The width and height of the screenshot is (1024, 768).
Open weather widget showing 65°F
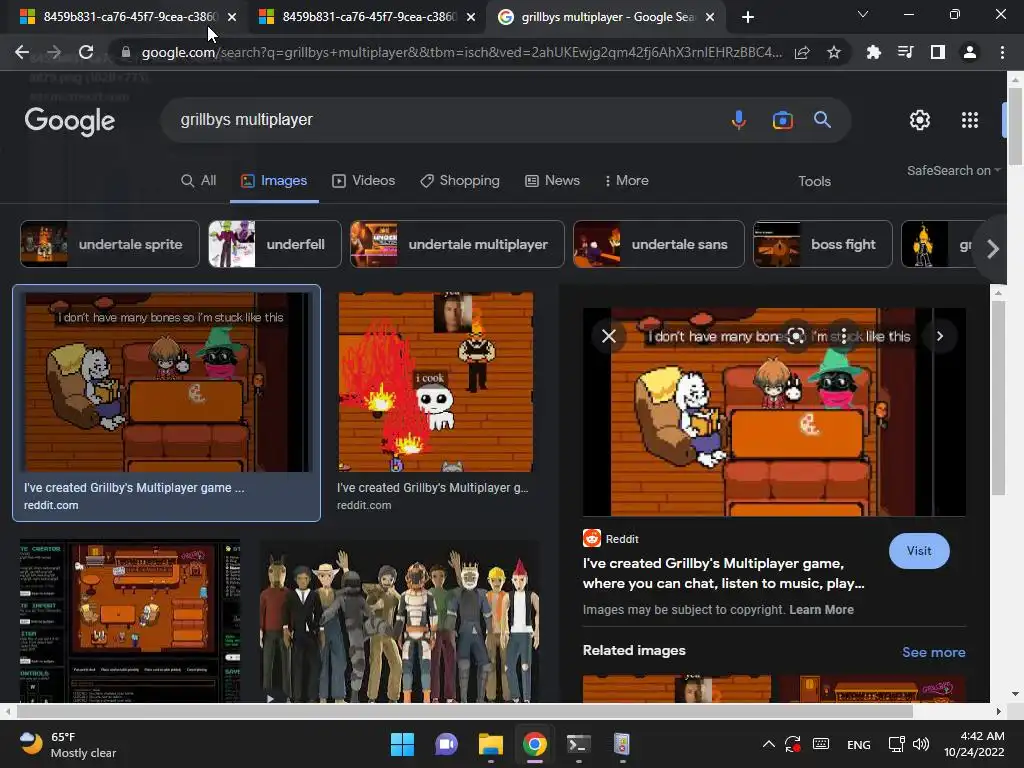(68, 744)
